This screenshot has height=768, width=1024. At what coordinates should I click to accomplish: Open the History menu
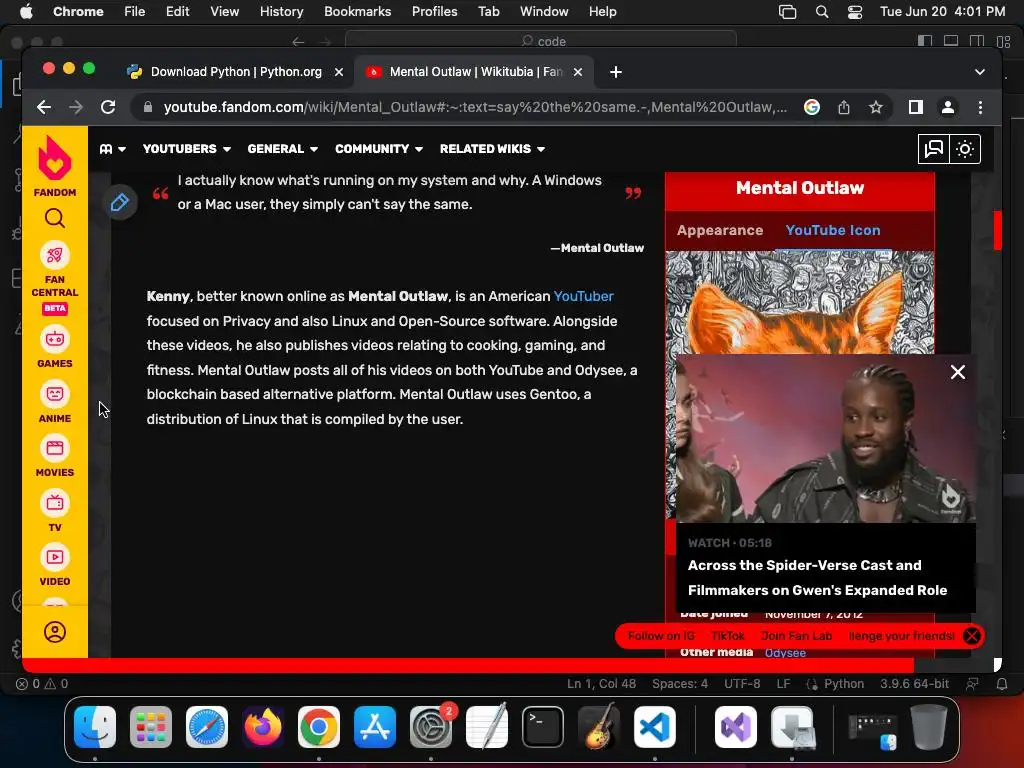tap(281, 12)
